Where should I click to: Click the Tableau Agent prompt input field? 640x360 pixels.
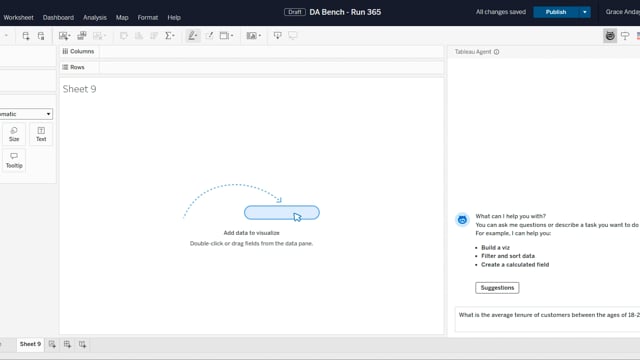pyautogui.click(x=547, y=320)
